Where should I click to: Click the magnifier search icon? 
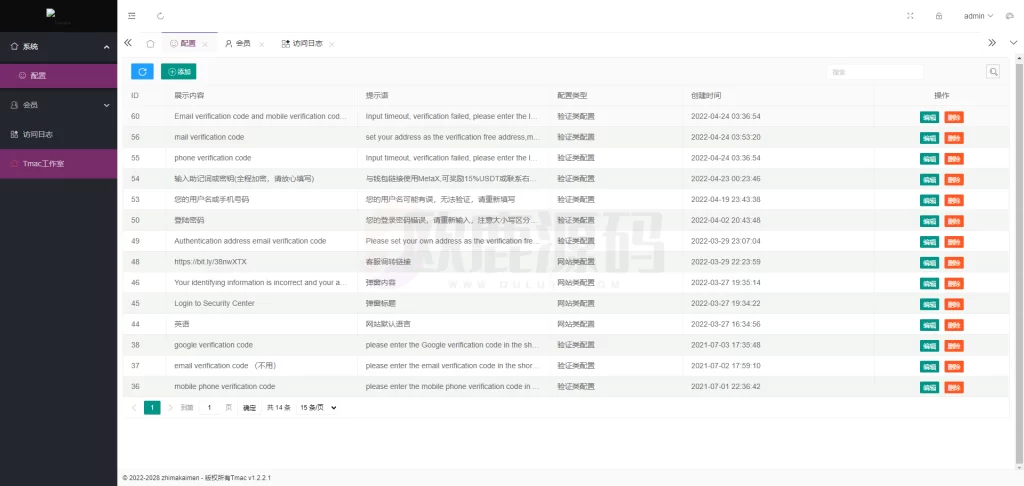pos(993,72)
